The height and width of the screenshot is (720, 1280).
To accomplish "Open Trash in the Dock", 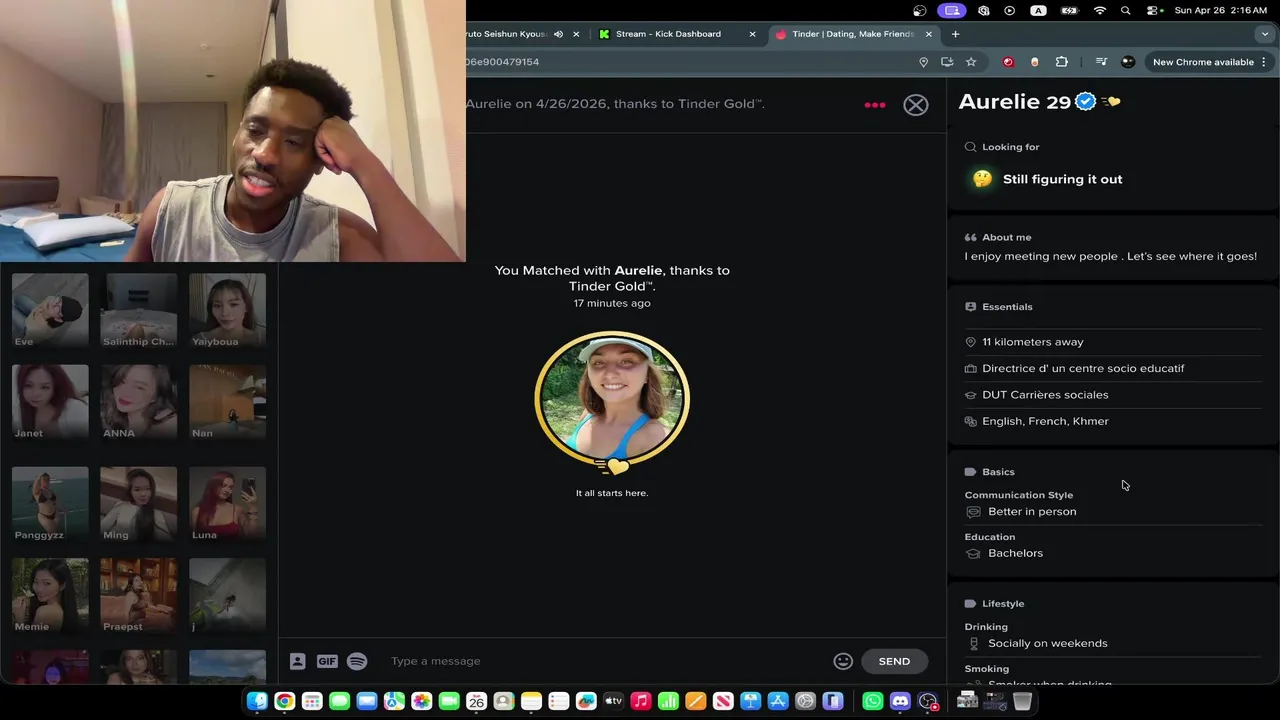I will [1022, 702].
